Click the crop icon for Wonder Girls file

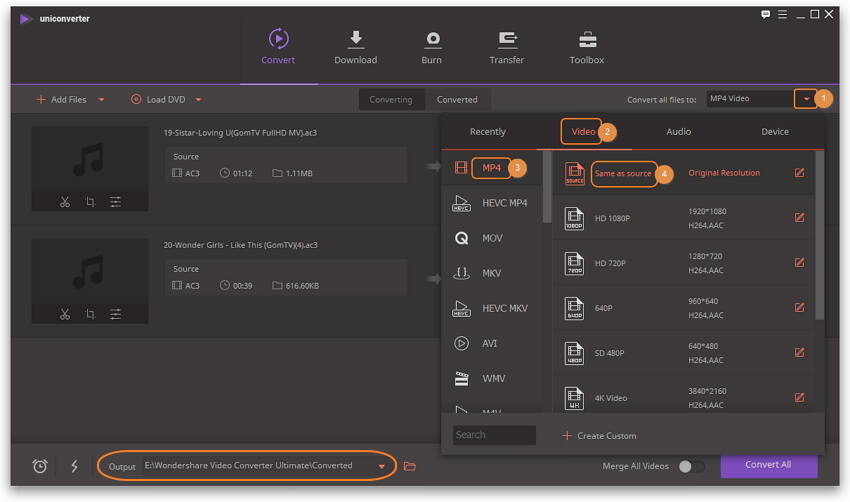tap(91, 314)
